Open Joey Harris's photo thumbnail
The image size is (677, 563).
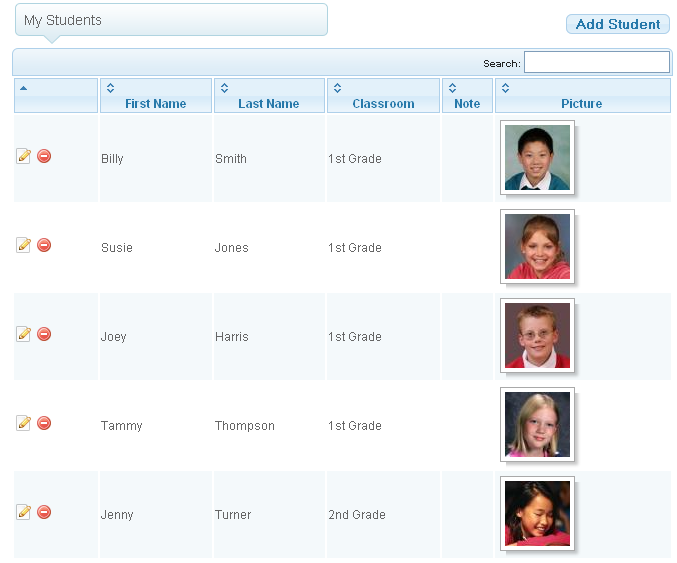click(x=537, y=335)
